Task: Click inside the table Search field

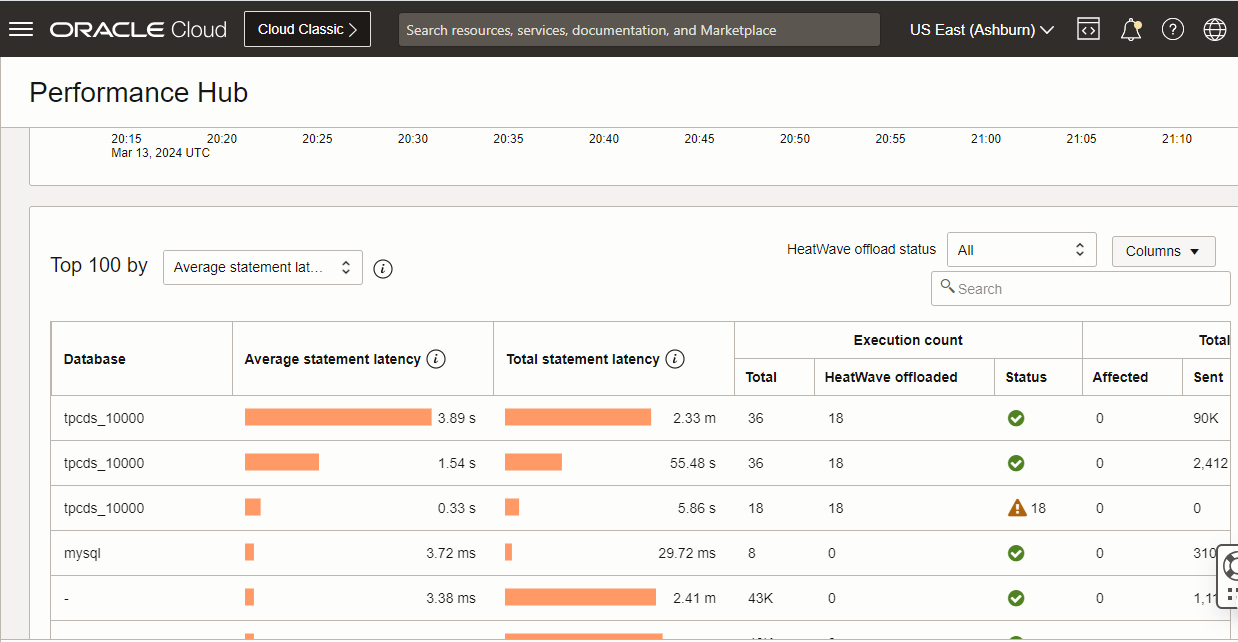Action: pos(1080,288)
